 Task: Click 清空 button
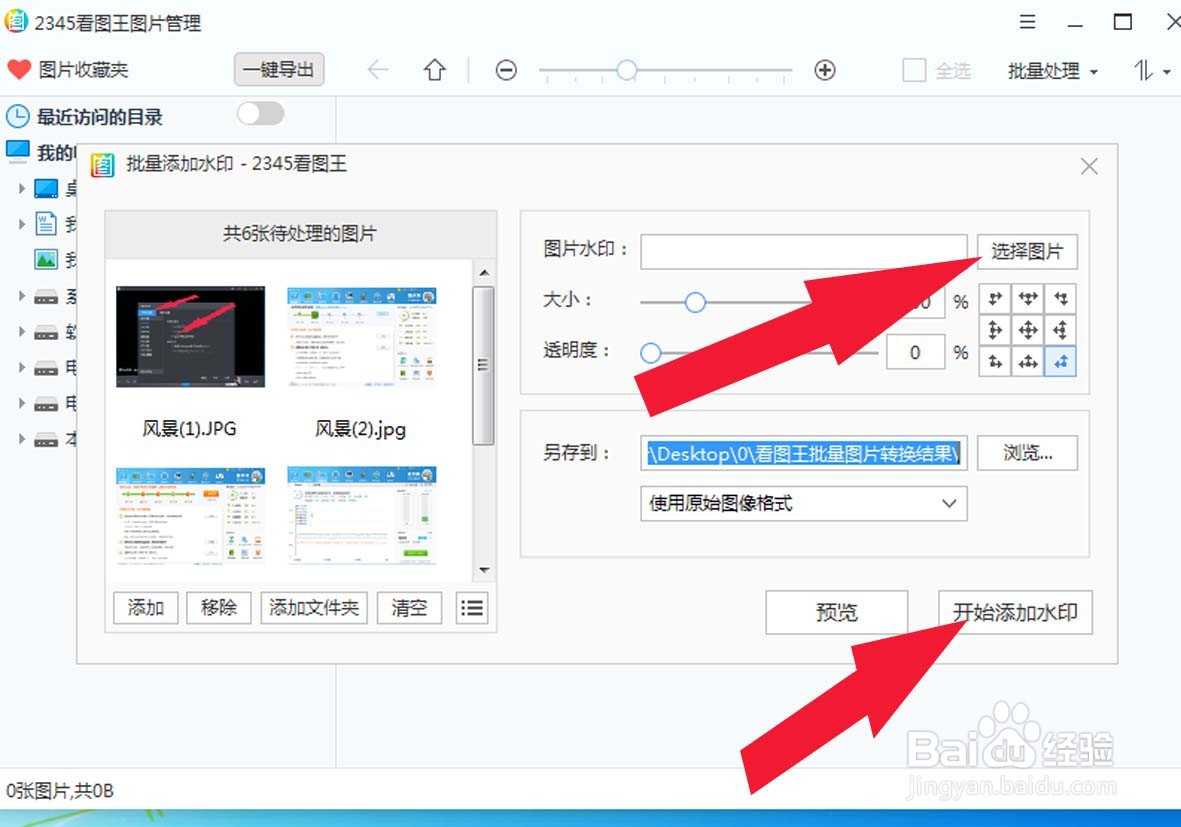pos(409,608)
